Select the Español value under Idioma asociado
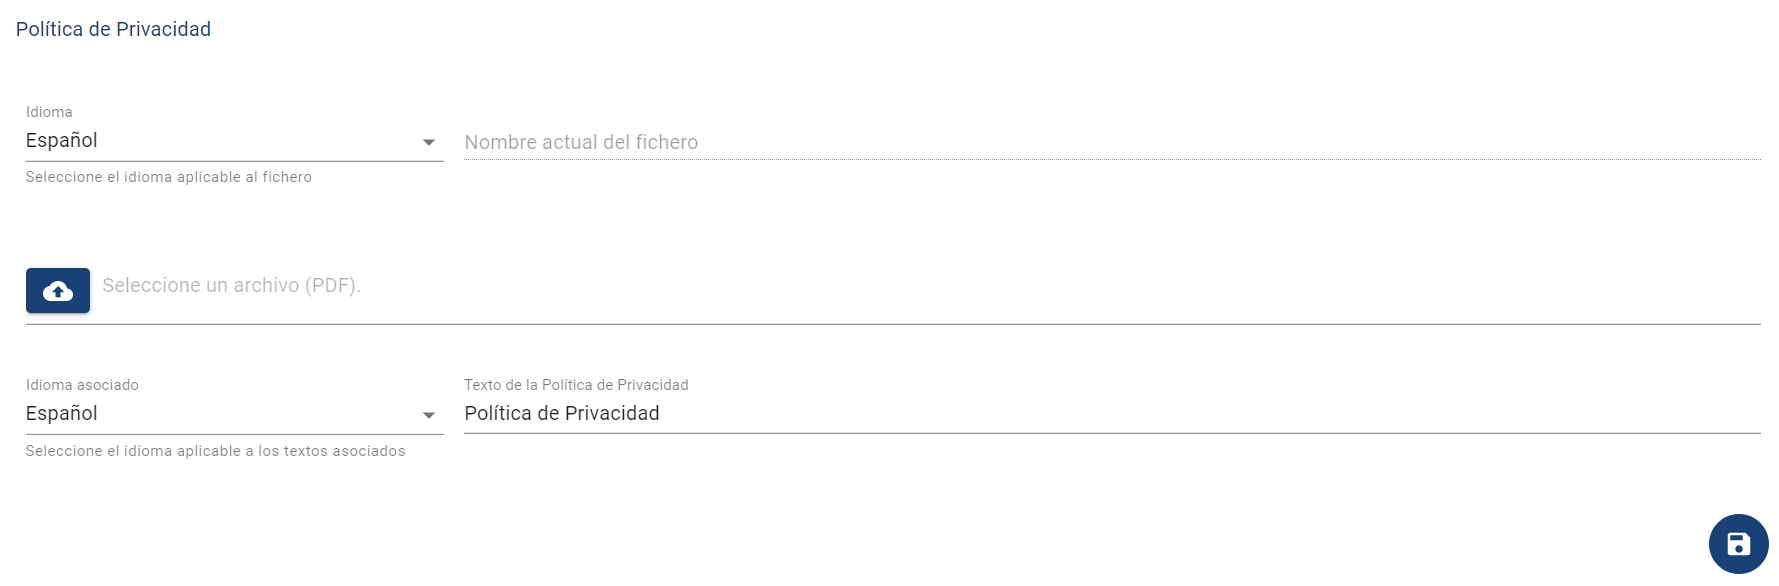This screenshot has width=1779, height=586. [62, 414]
